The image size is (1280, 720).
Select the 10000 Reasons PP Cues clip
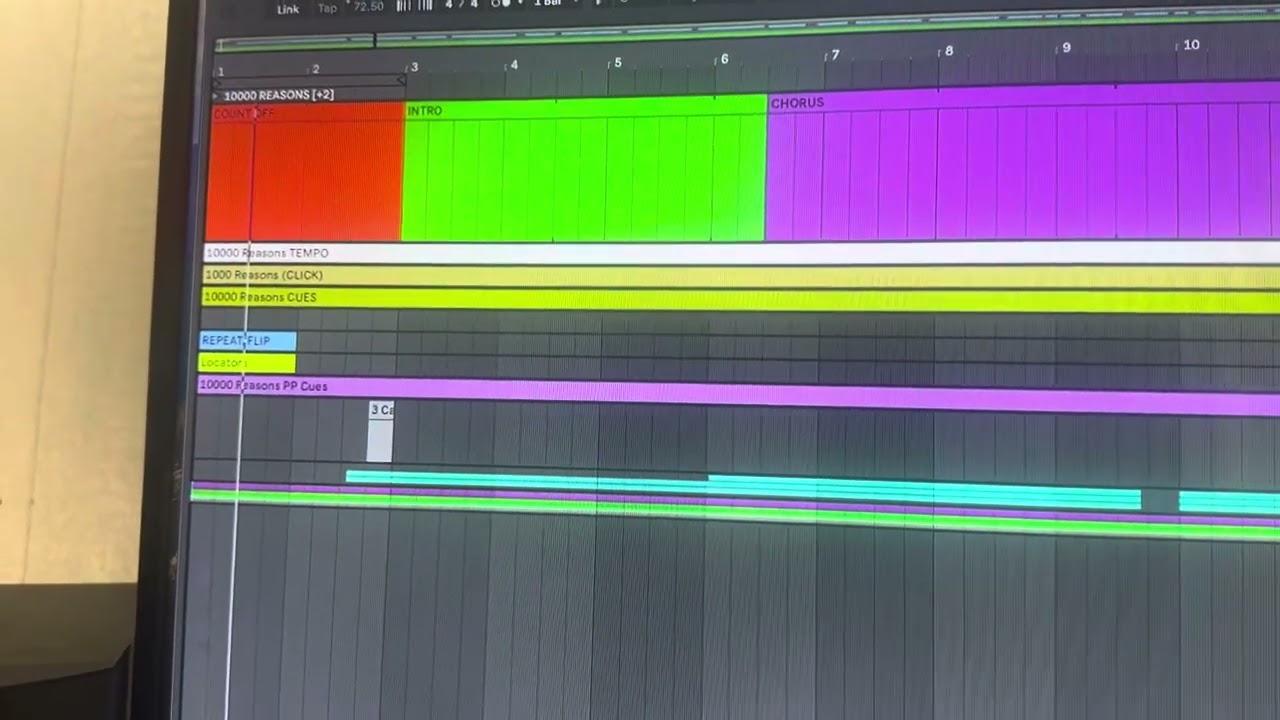tap(700, 391)
